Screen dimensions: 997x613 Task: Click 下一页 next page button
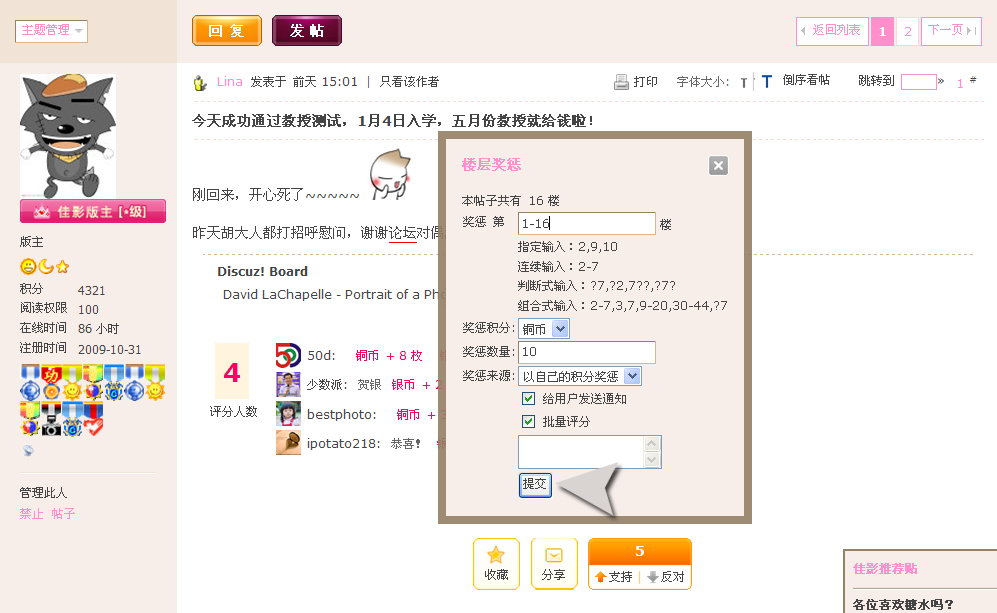950,31
